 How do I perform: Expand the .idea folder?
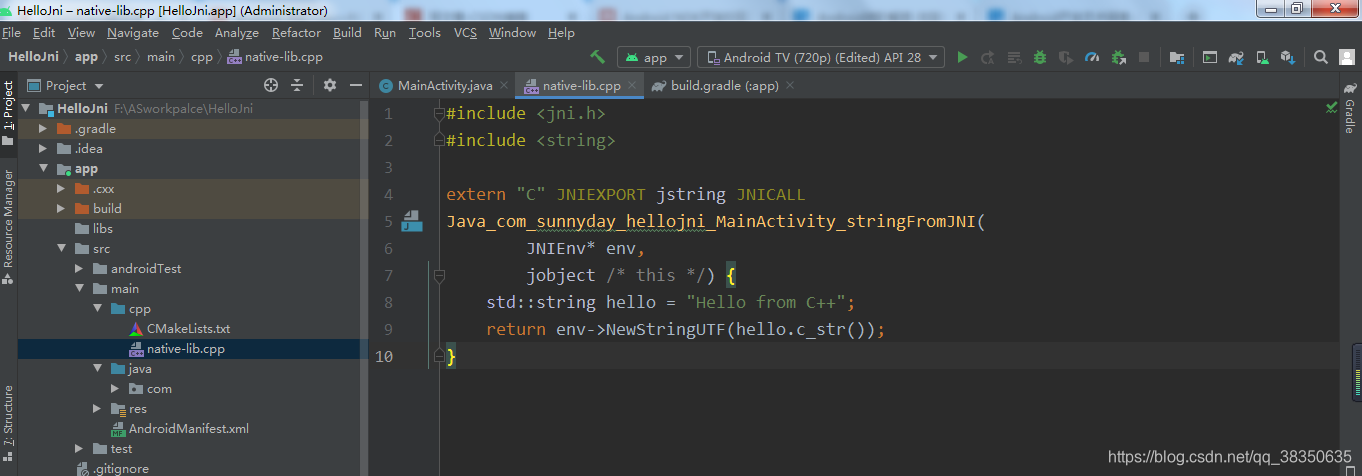coord(43,149)
